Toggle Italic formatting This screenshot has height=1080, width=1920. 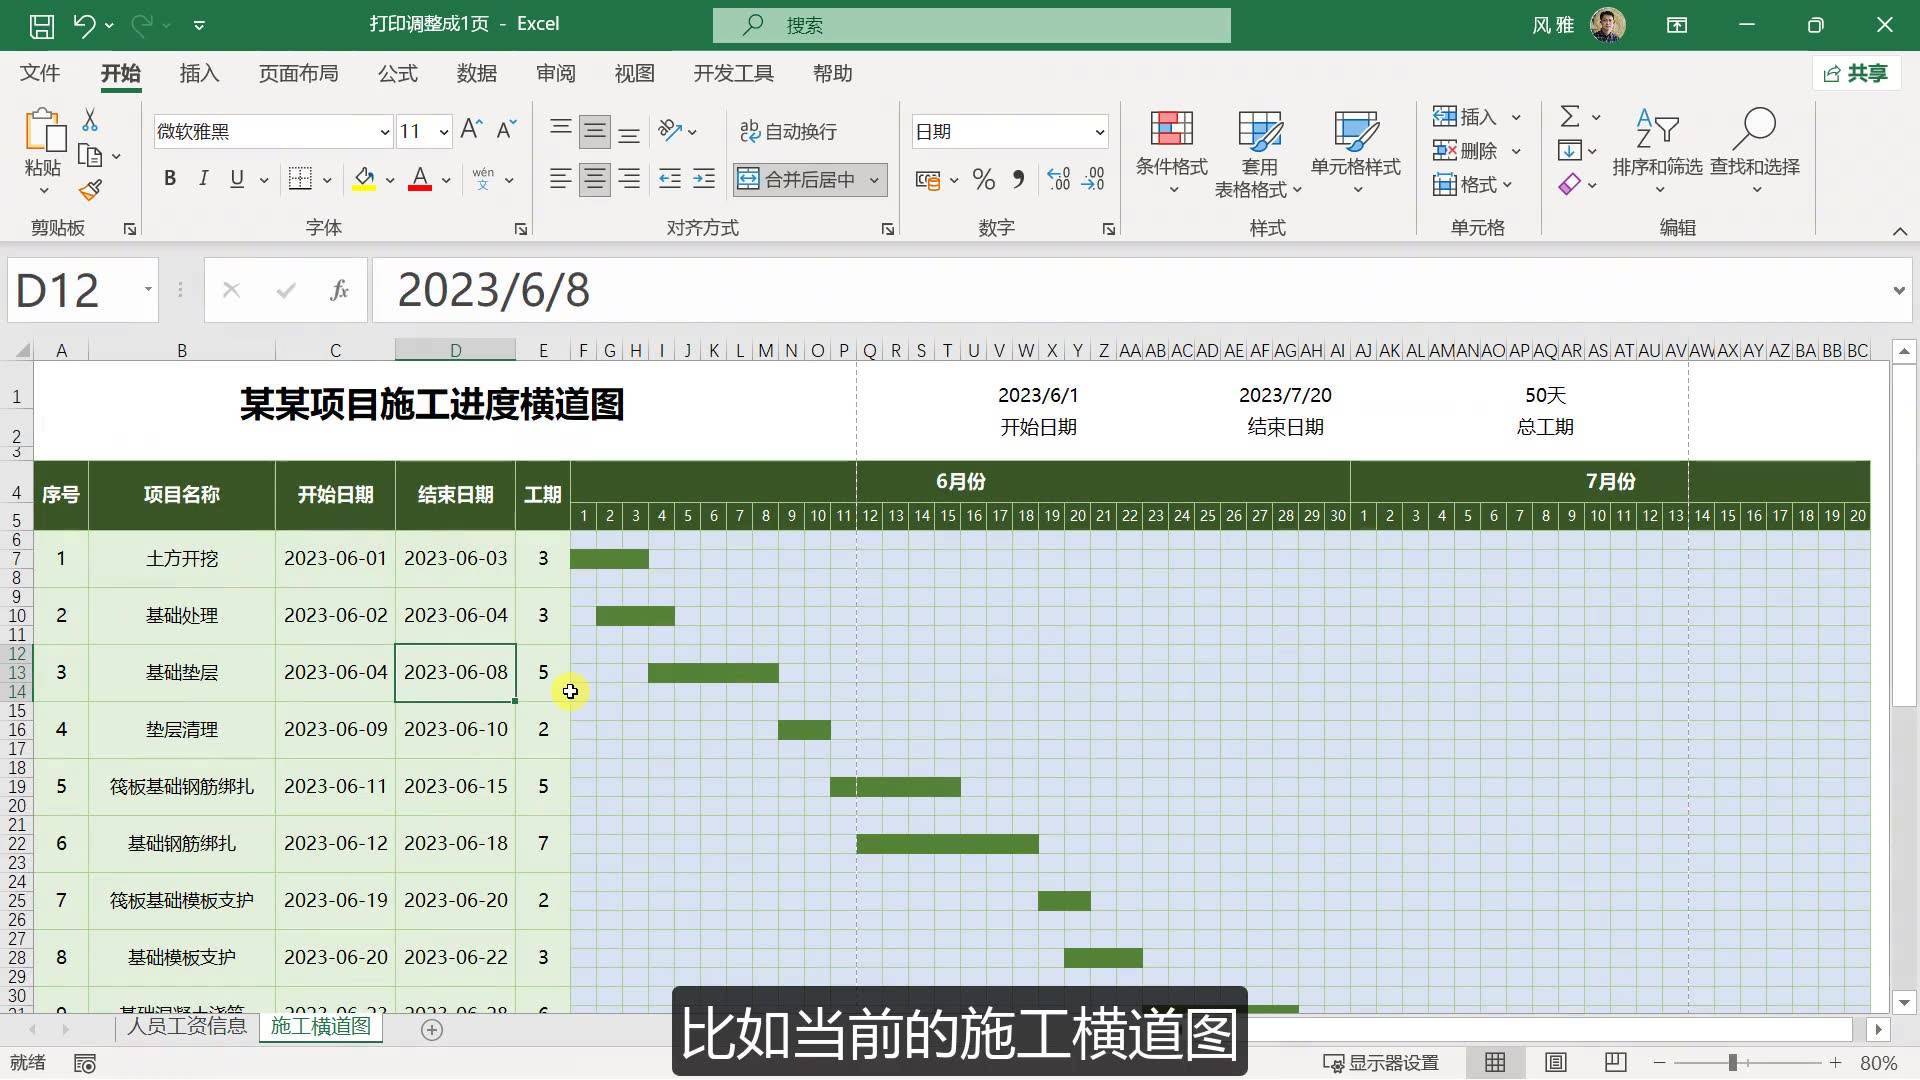(x=203, y=179)
